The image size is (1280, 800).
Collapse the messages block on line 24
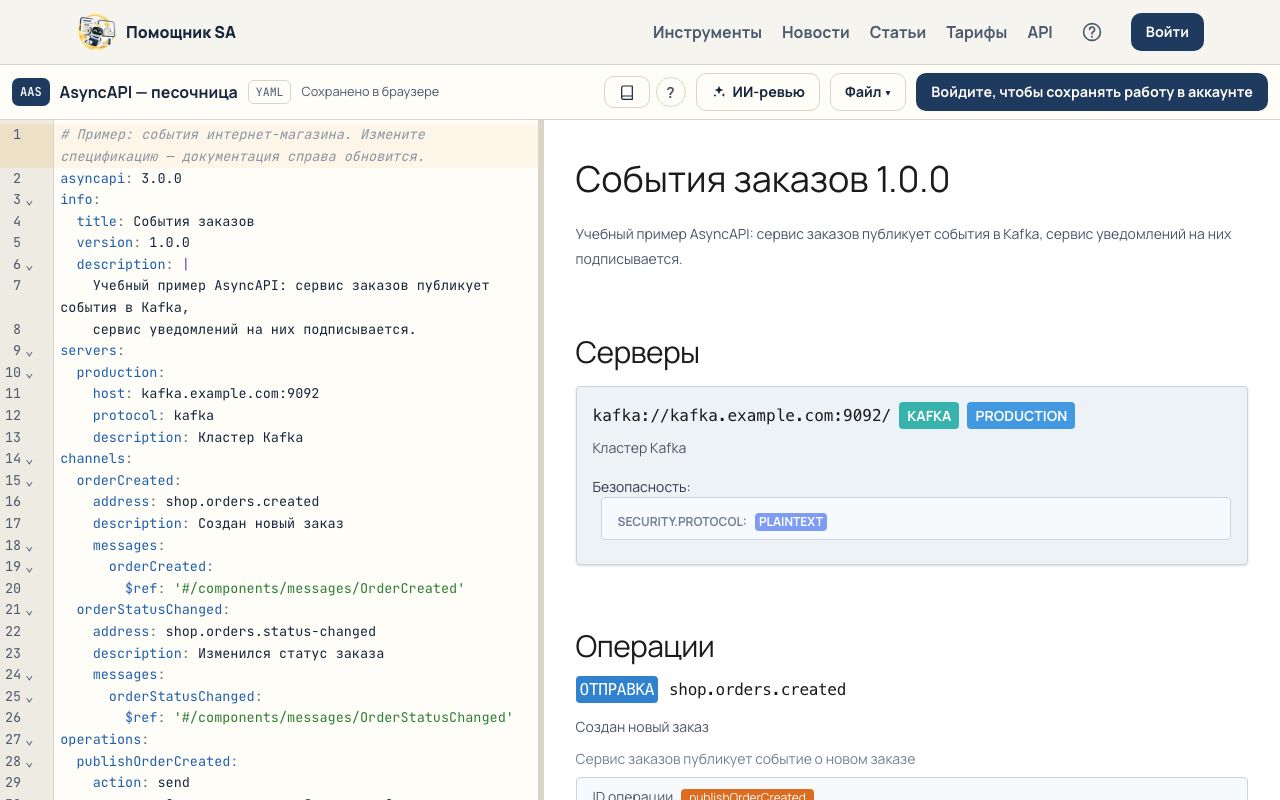tap(29, 675)
